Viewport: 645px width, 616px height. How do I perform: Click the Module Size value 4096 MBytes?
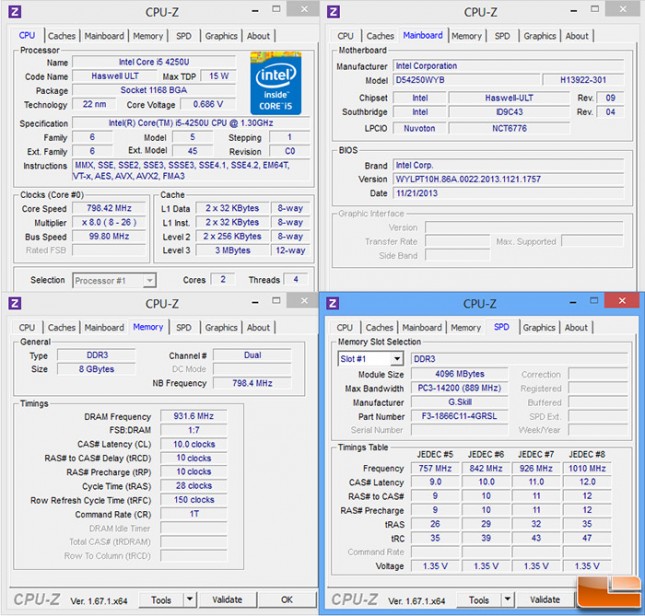pyautogui.click(x=459, y=374)
